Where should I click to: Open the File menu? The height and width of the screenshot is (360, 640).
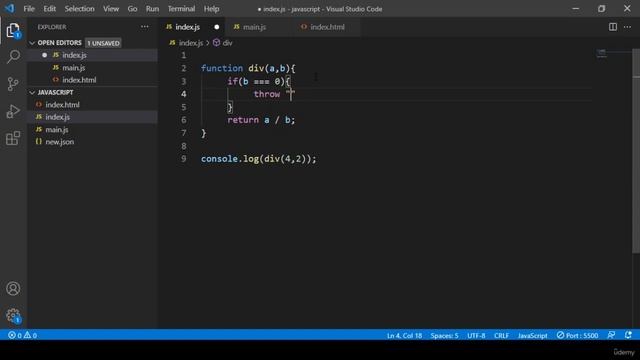pos(29,9)
